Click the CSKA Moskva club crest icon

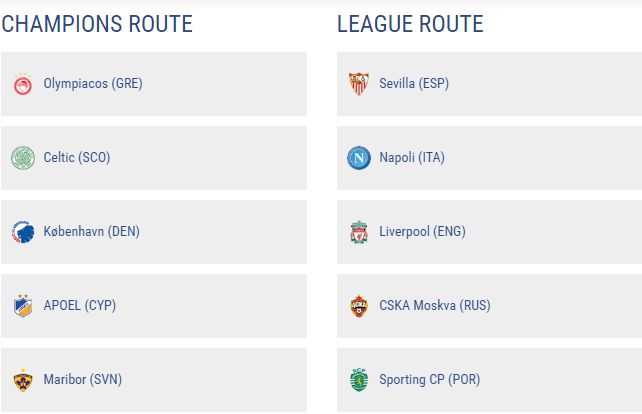tap(358, 306)
